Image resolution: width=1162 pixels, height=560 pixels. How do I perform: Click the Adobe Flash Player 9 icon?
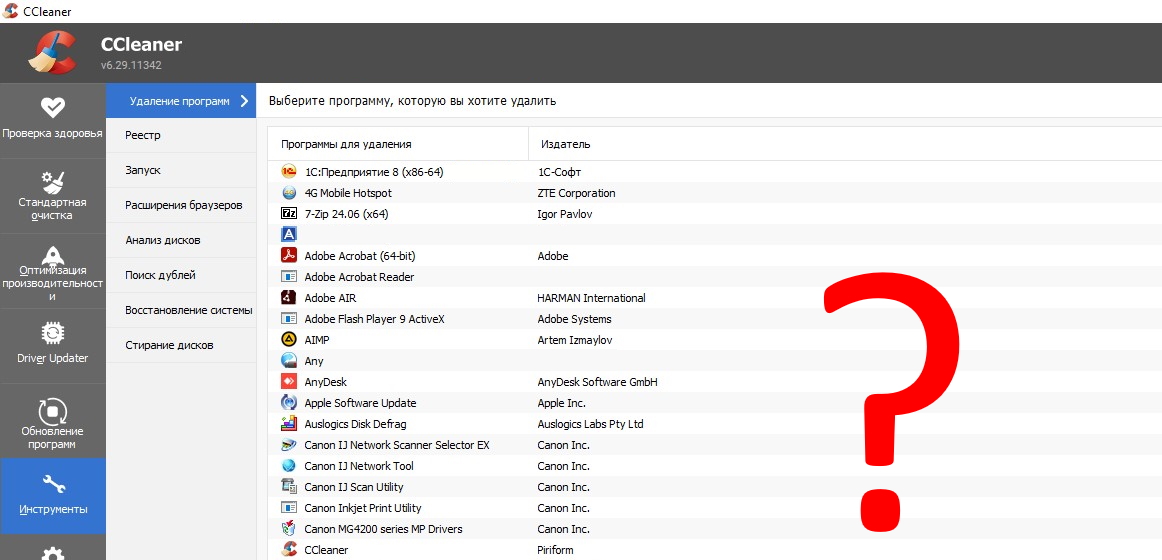[289, 319]
